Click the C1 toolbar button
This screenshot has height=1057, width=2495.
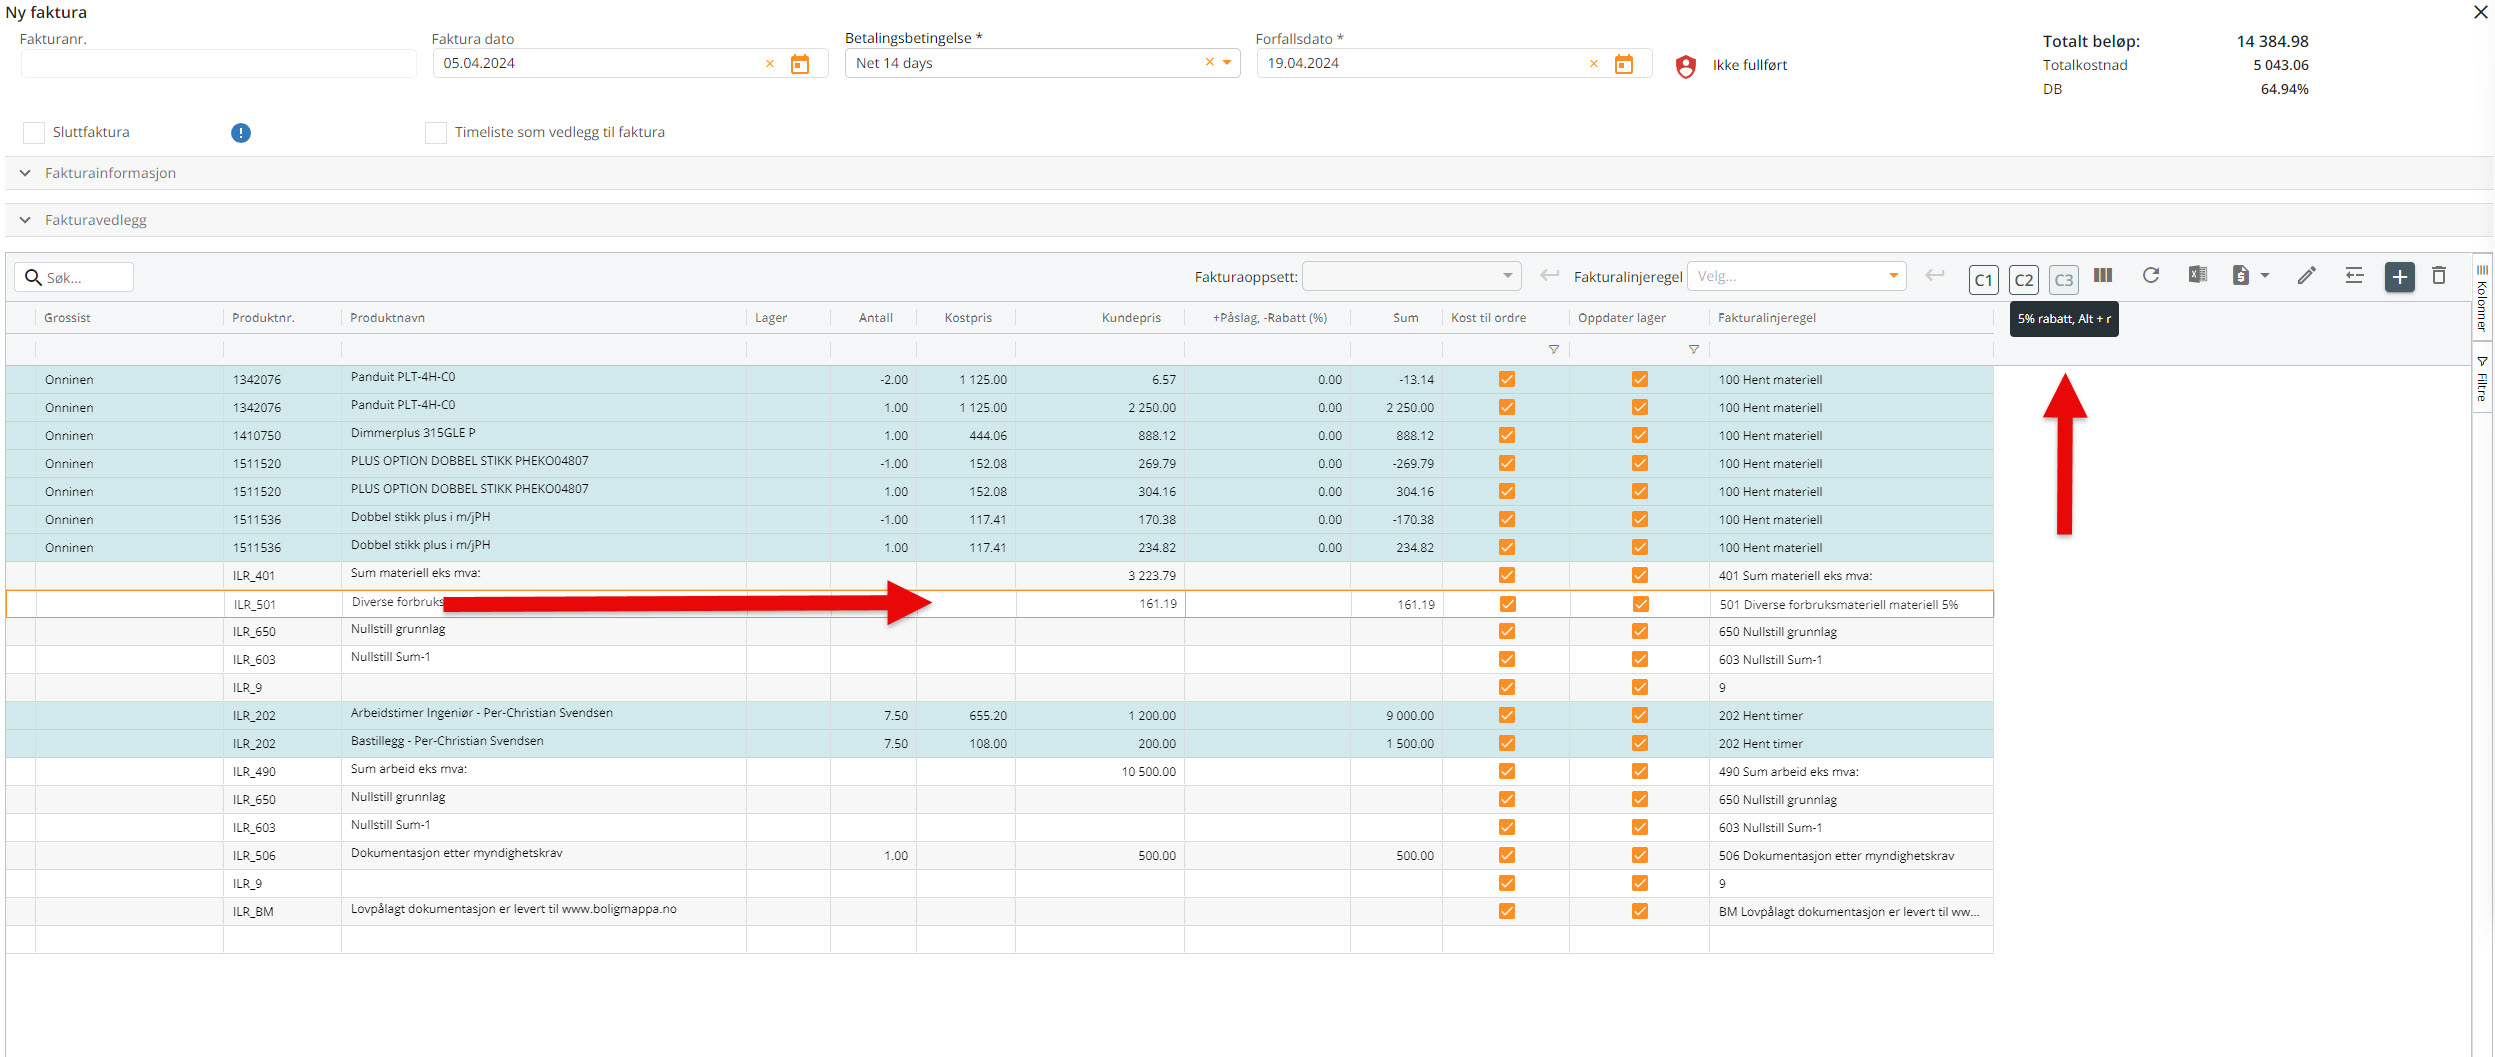click(x=1983, y=279)
